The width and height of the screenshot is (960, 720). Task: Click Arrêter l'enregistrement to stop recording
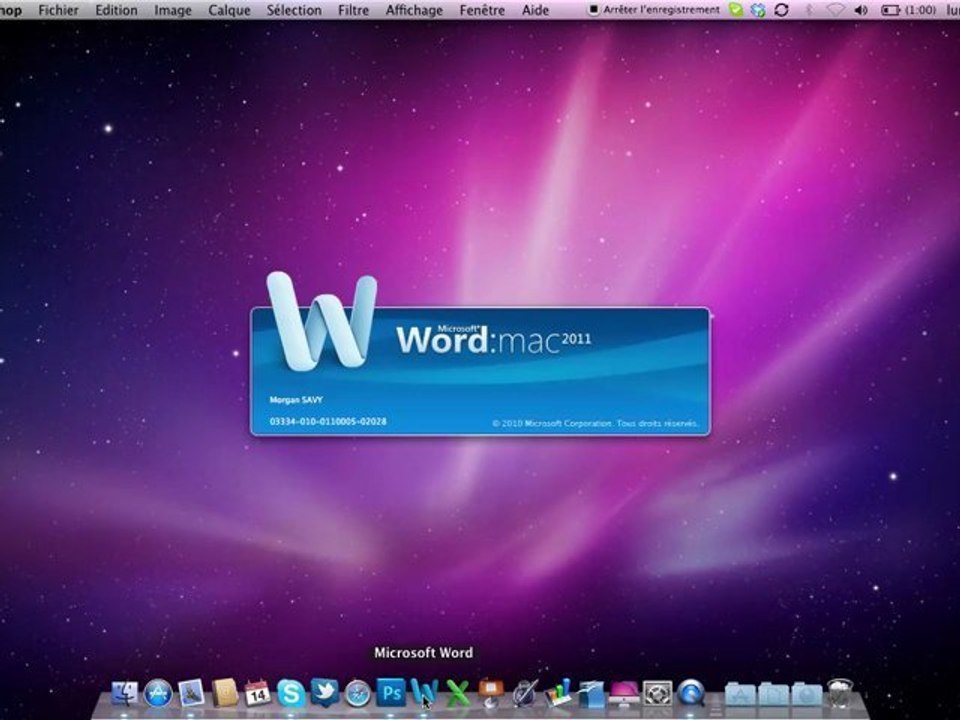(x=654, y=10)
